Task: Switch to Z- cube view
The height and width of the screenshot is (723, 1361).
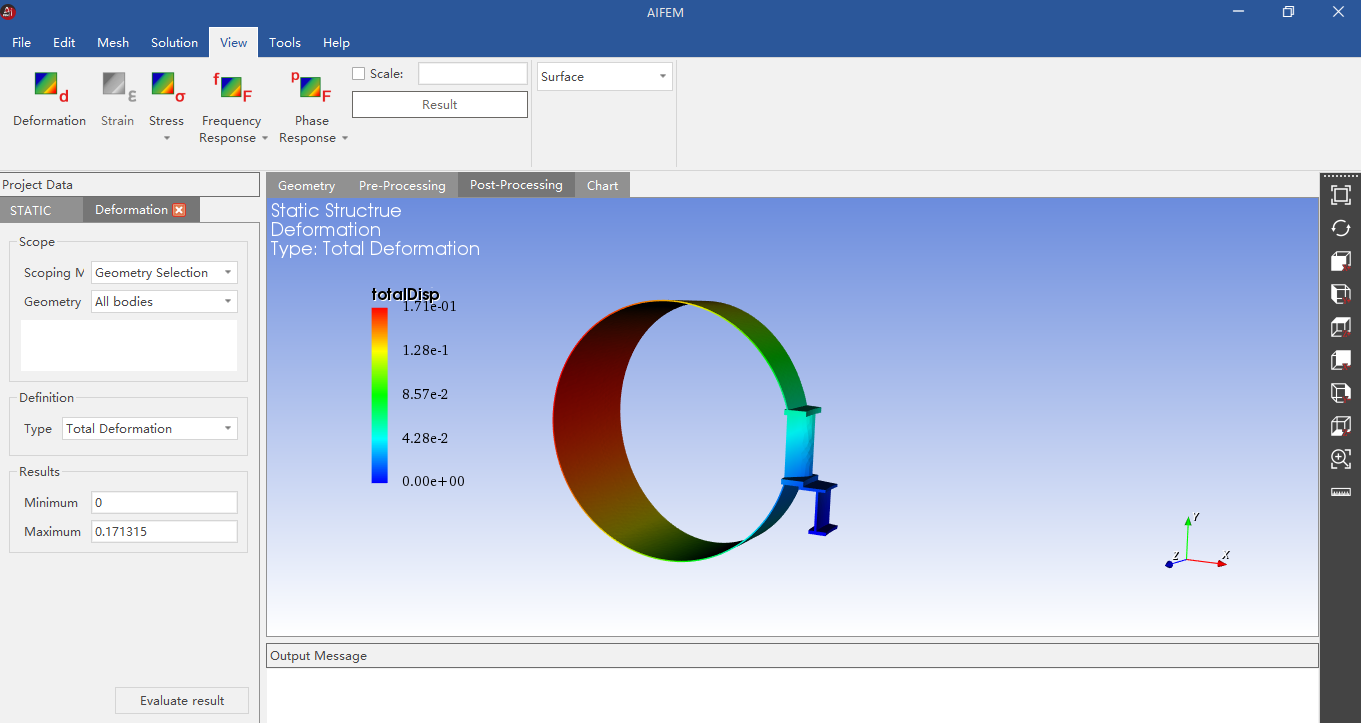Action: tap(1341, 426)
